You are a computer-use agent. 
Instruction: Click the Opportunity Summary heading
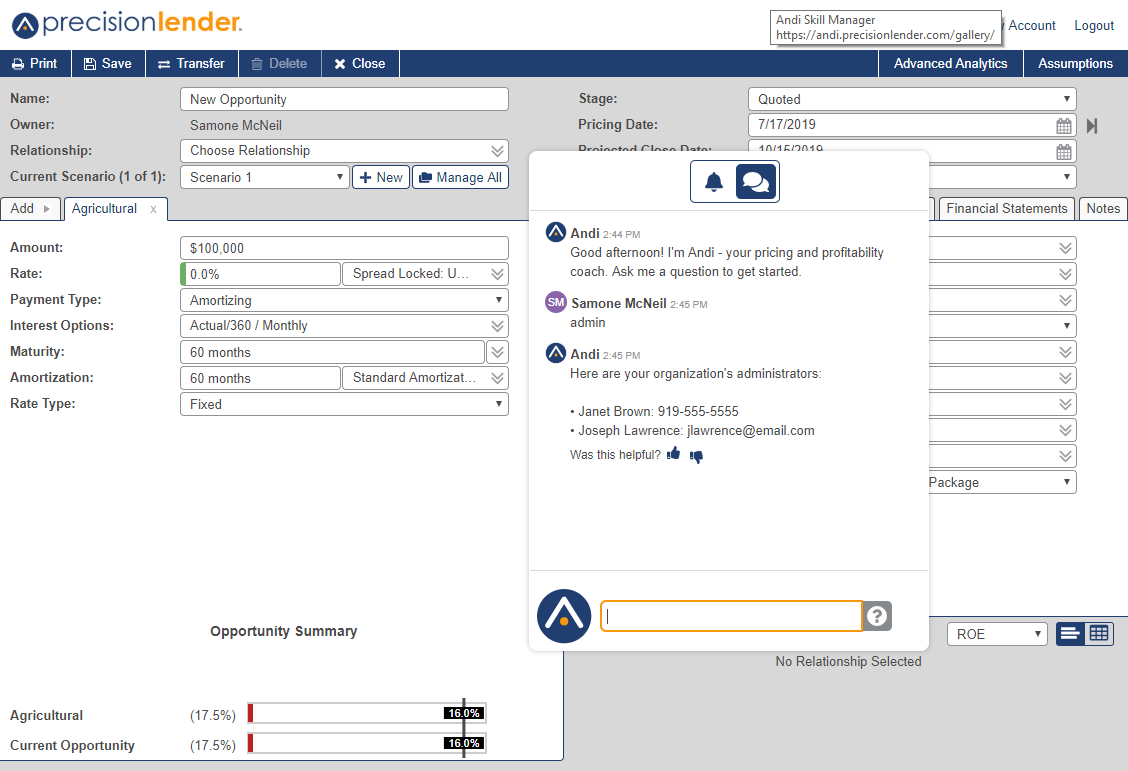283,631
